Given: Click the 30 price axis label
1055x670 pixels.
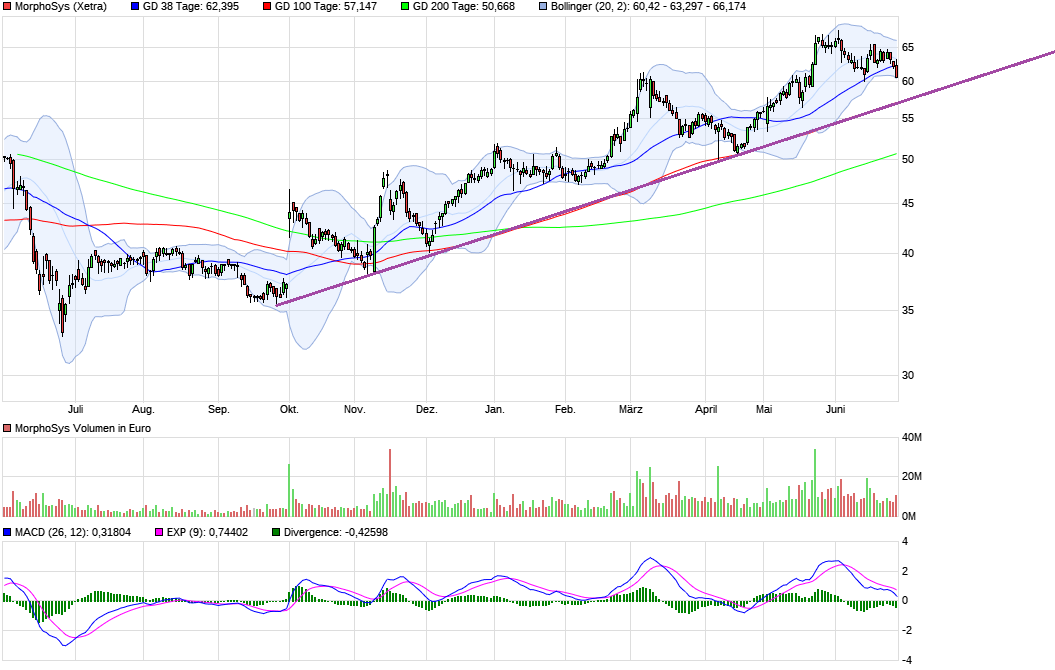Looking at the screenshot, I should coord(908,375).
